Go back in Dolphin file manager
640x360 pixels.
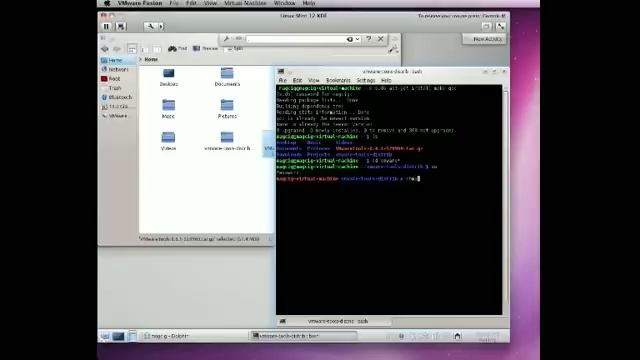tap(105, 49)
